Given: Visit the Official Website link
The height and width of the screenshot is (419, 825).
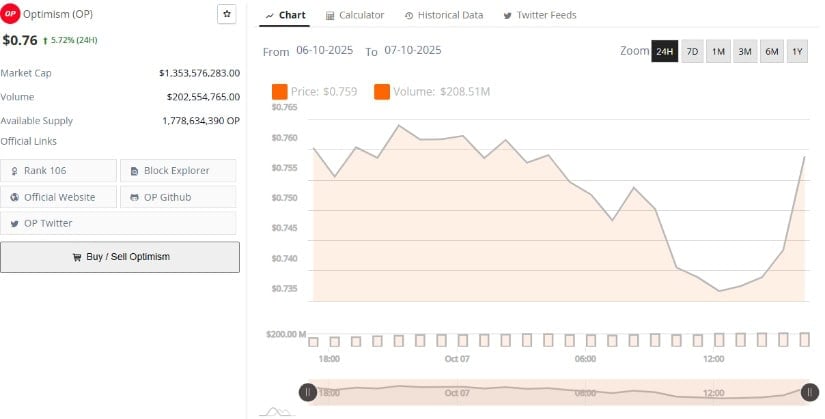Looking at the screenshot, I should coord(59,197).
